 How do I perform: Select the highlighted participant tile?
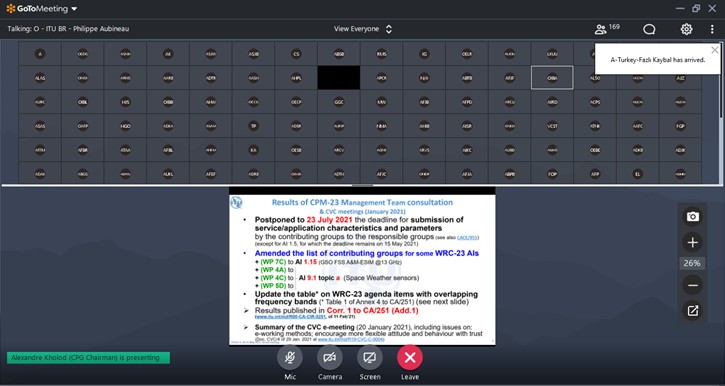(552, 78)
